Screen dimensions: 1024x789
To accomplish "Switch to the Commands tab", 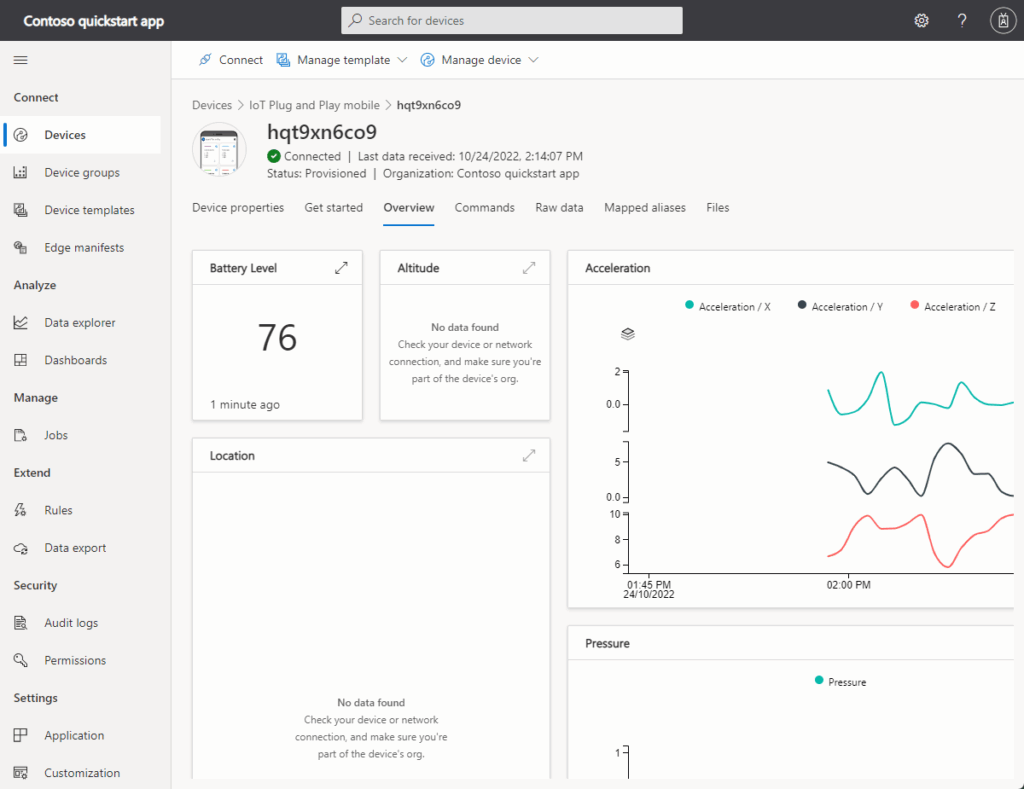I will point(484,208).
